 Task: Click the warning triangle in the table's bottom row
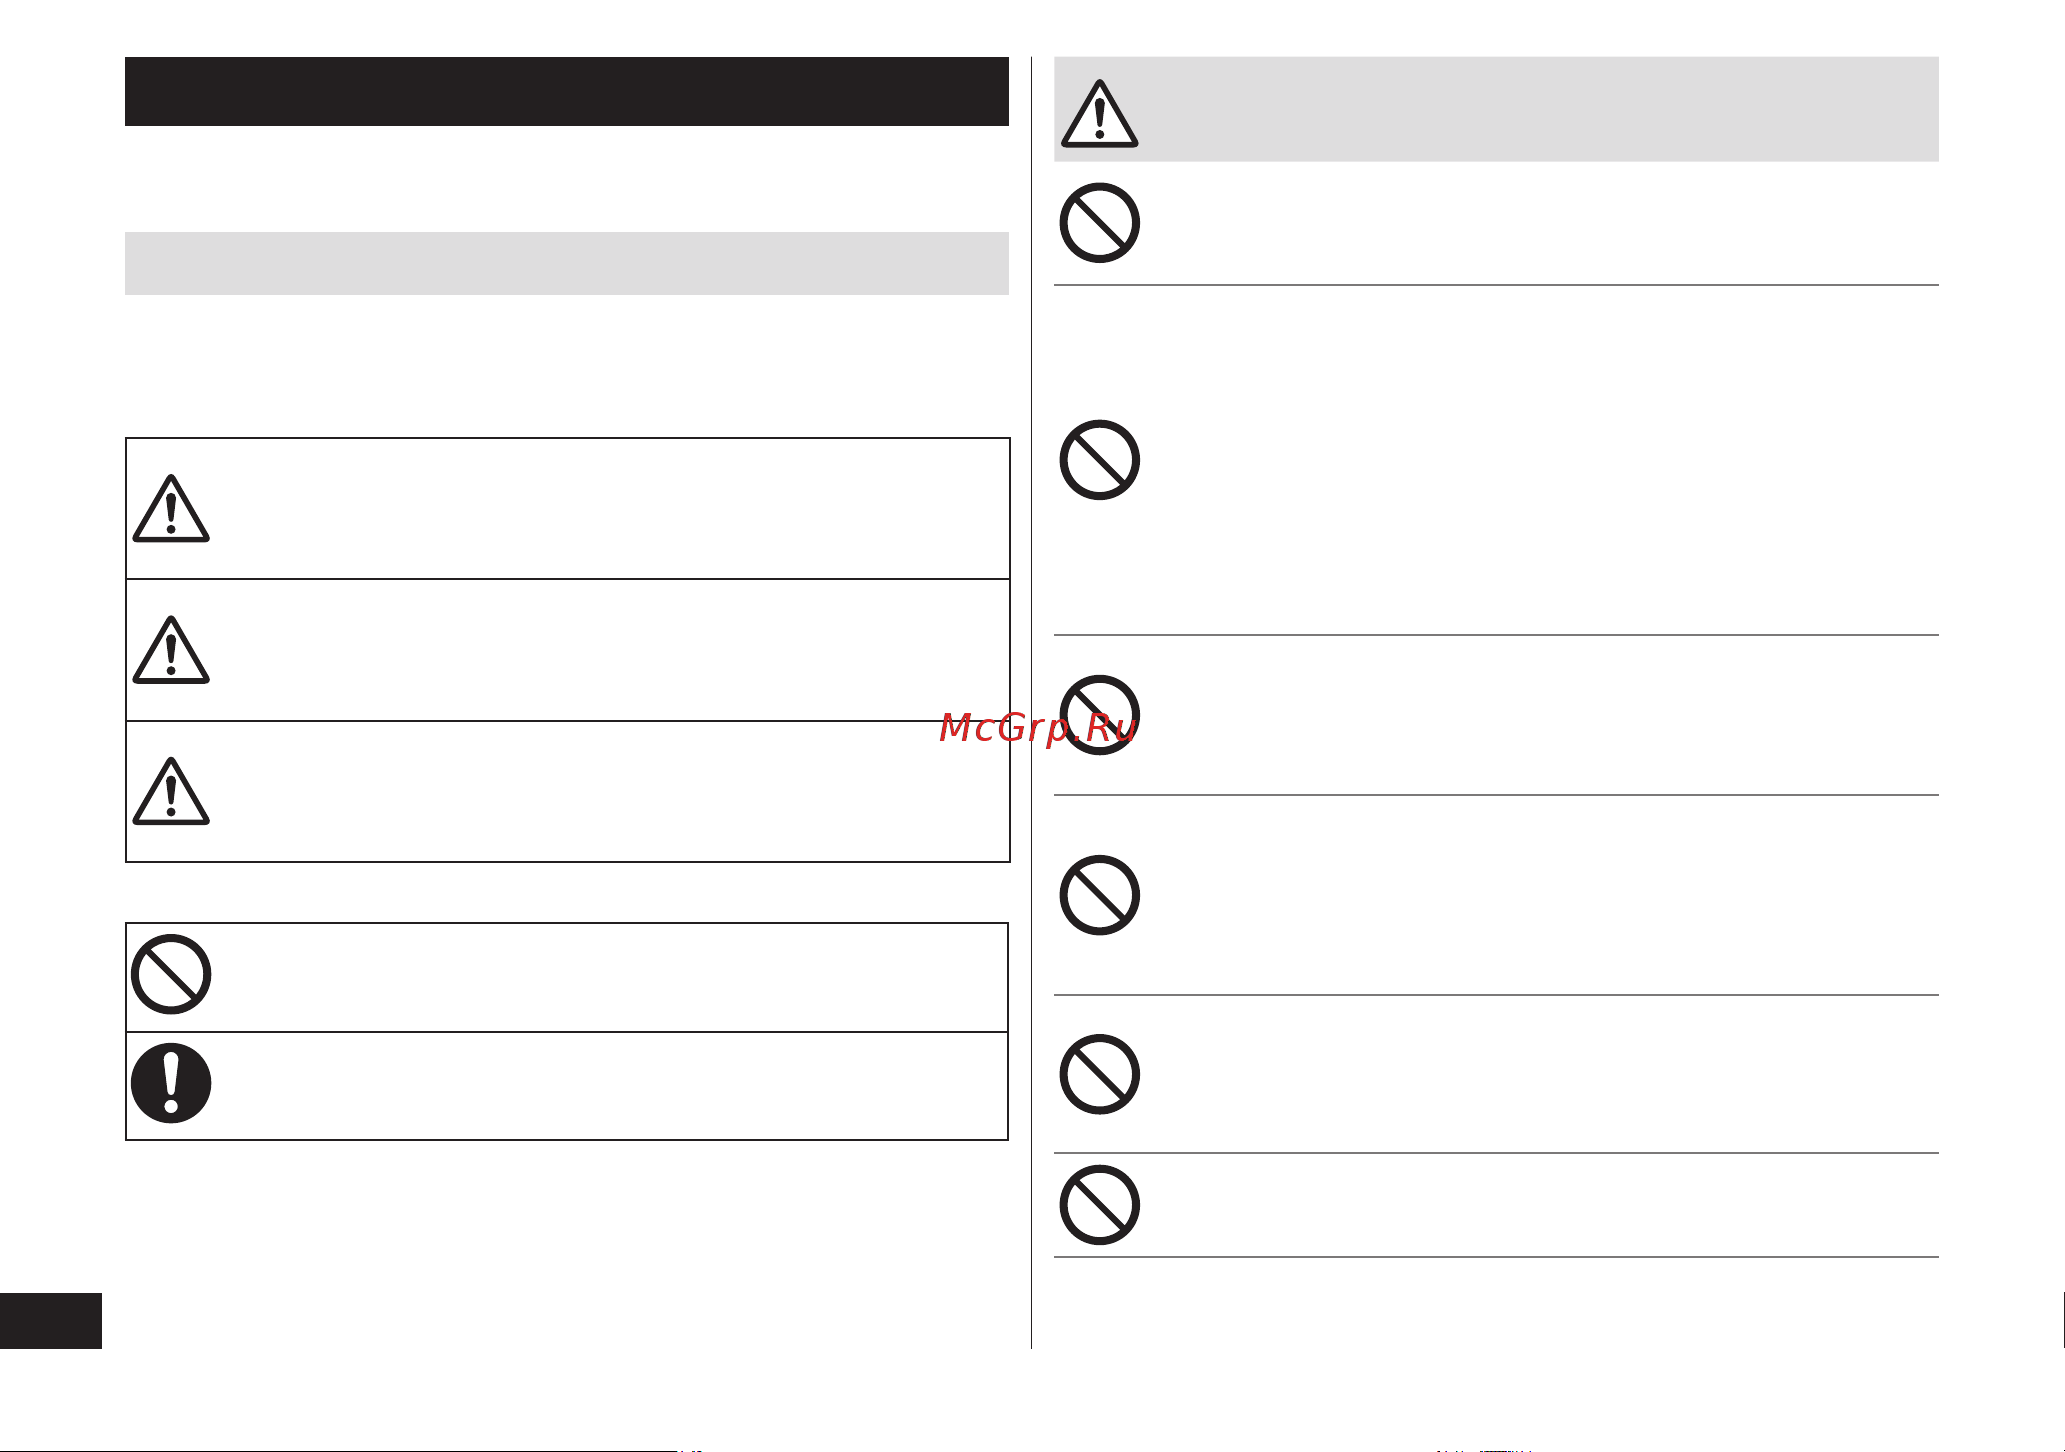[x=171, y=791]
